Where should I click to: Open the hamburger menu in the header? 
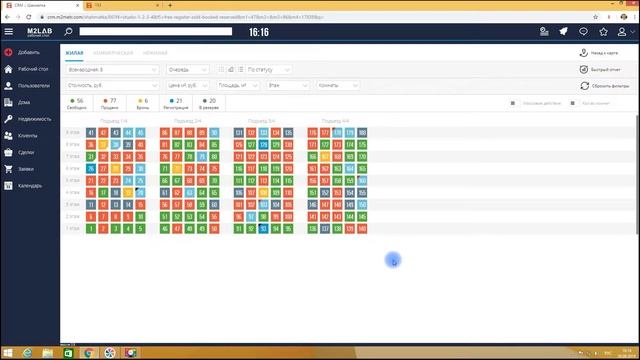(x=9, y=32)
